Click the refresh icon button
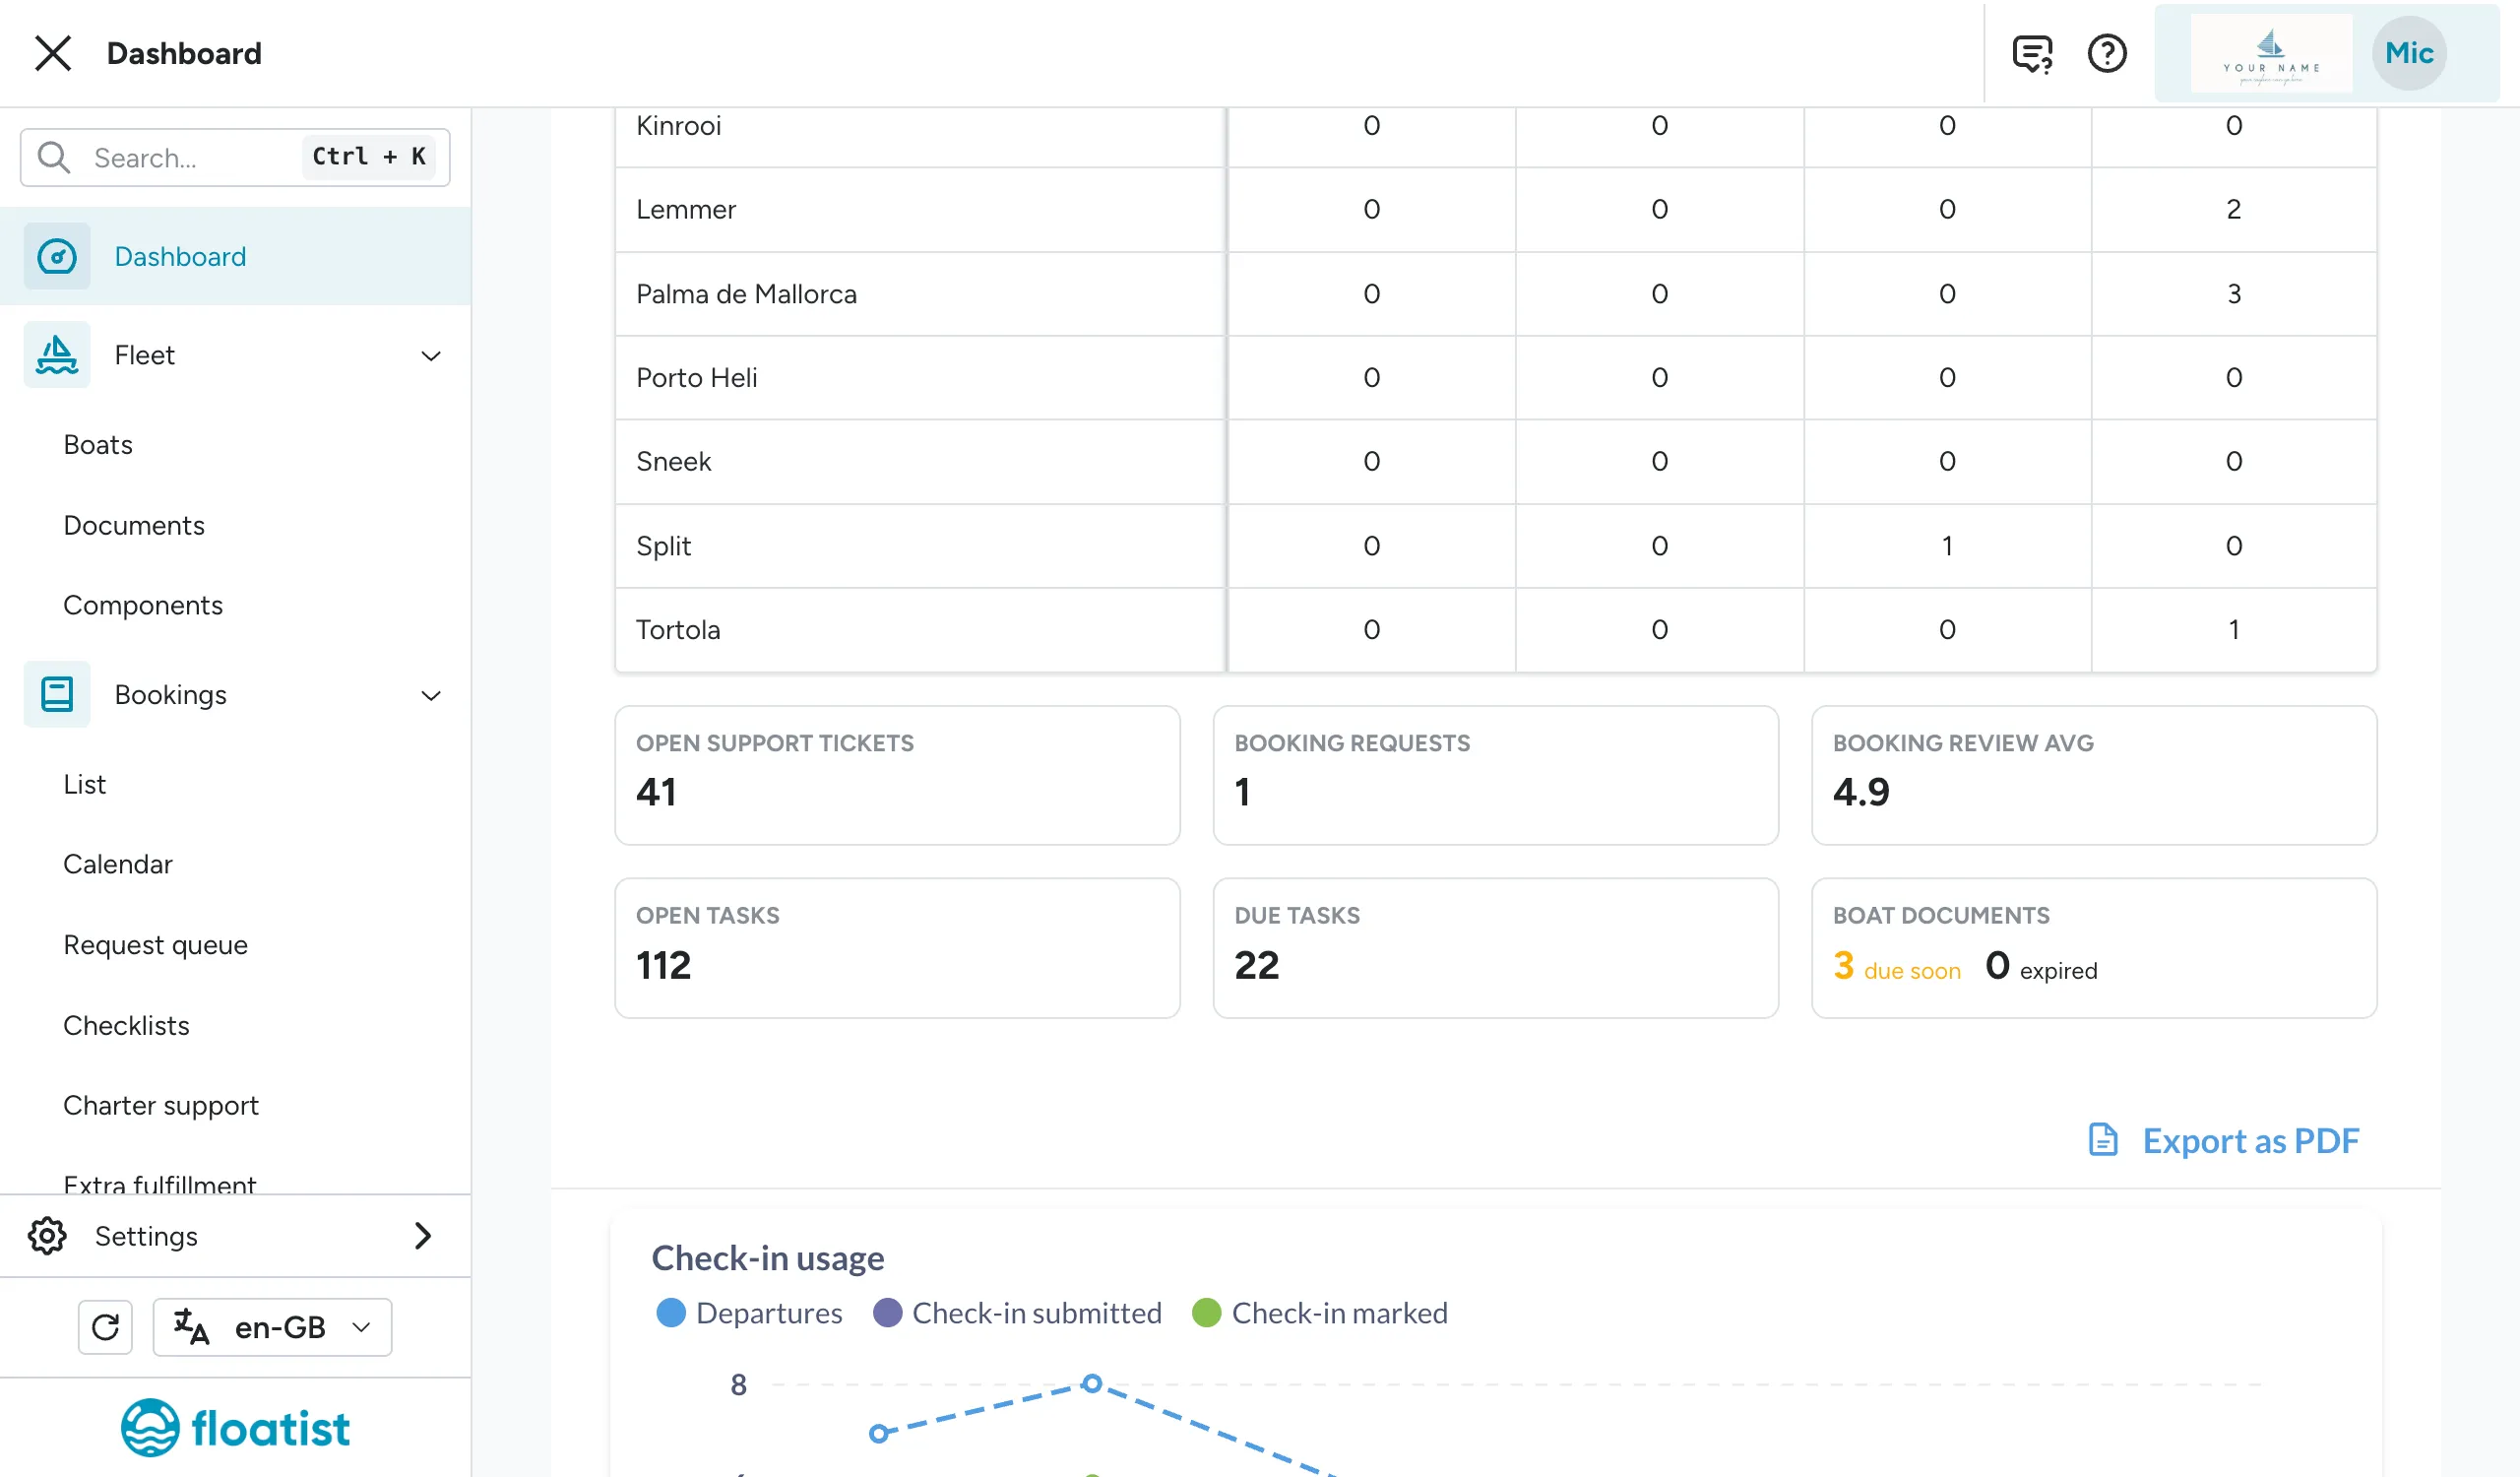The image size is (2520, 1477). tap(105, 1327)
